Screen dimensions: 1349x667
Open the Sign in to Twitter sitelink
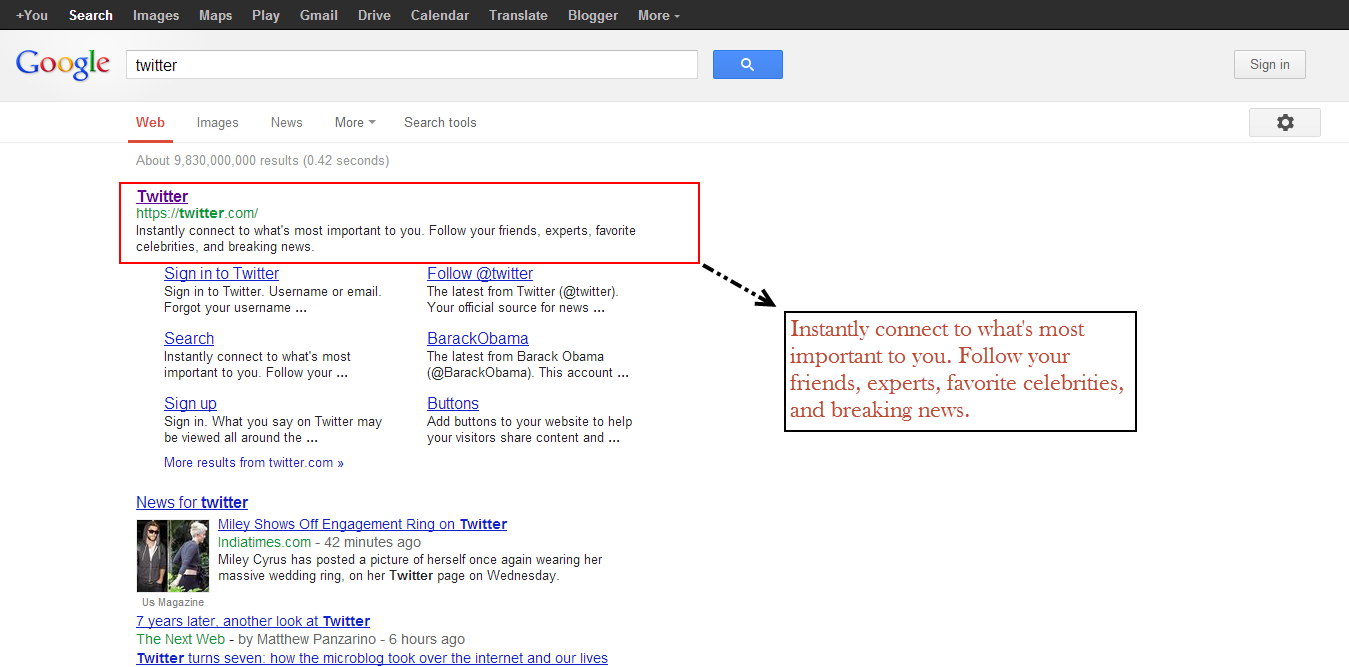point(221,273)
